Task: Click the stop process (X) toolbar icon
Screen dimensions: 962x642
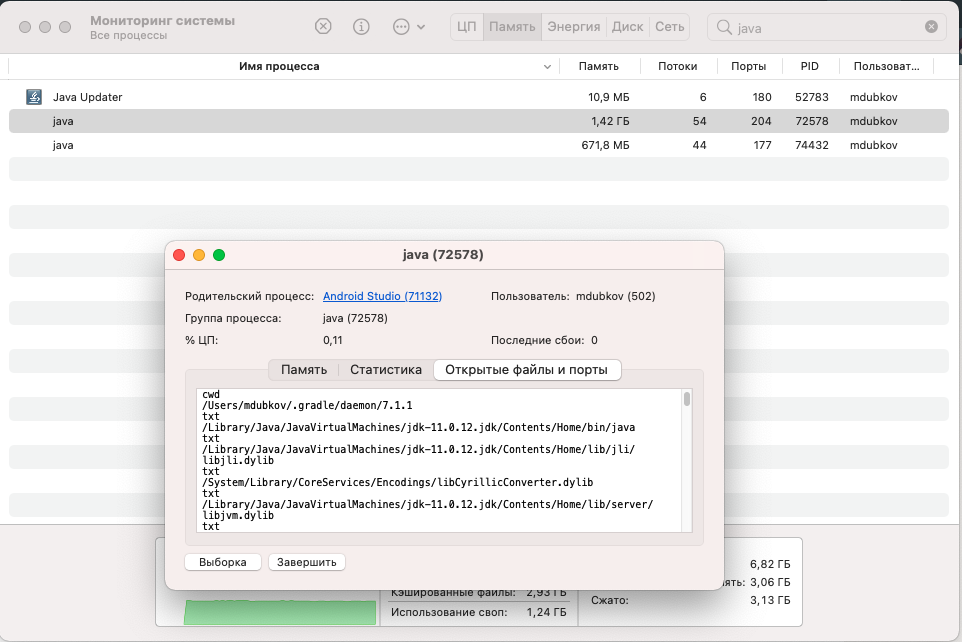Action: [x=323, y=26]
